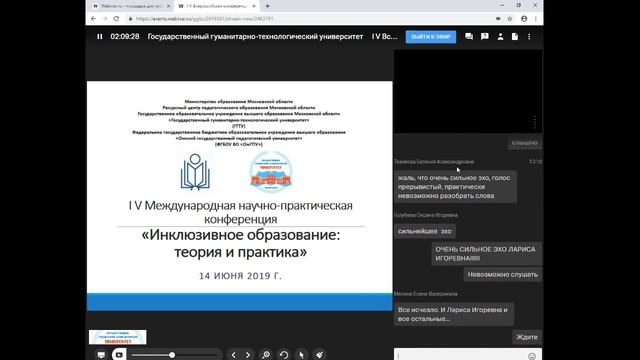Click the chat message input field

tap(461, 356)
